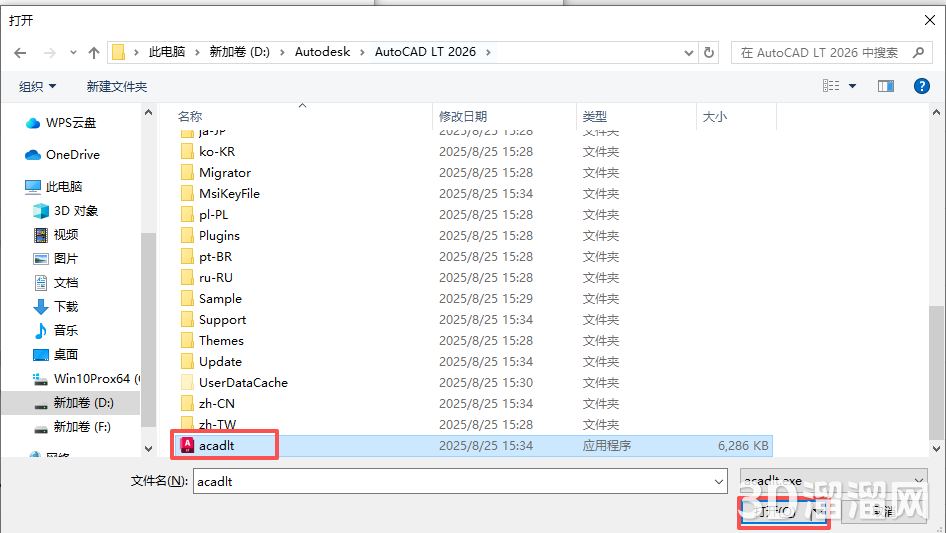Select Autodesk in the address path
946x533 pixels.
[x=322, y=52]
